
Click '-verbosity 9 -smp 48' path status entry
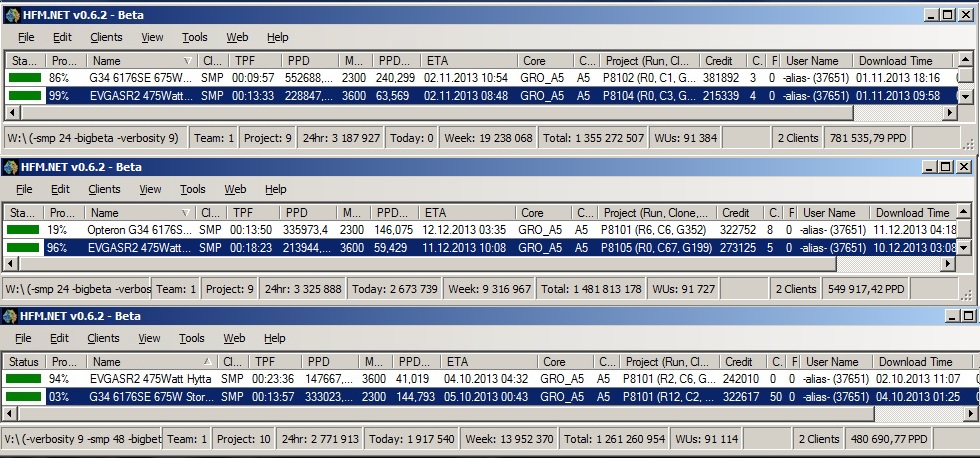pos(82,439)
